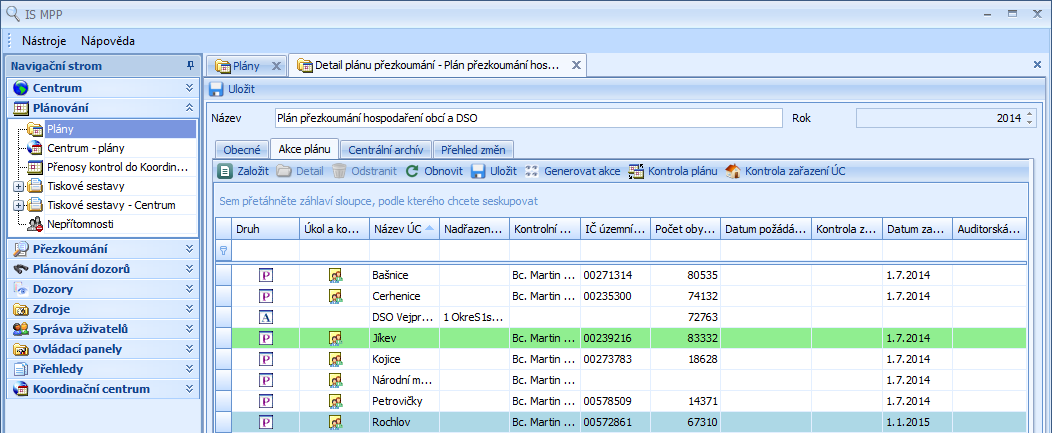1052x433 pixels.
Task: Select Centrum - plány tree item
Action: pyautogui.click(x=86, y=148)
